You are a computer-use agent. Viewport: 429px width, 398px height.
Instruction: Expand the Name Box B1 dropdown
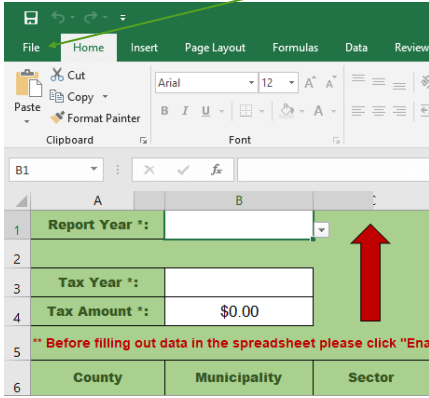(x=94, y=169)
